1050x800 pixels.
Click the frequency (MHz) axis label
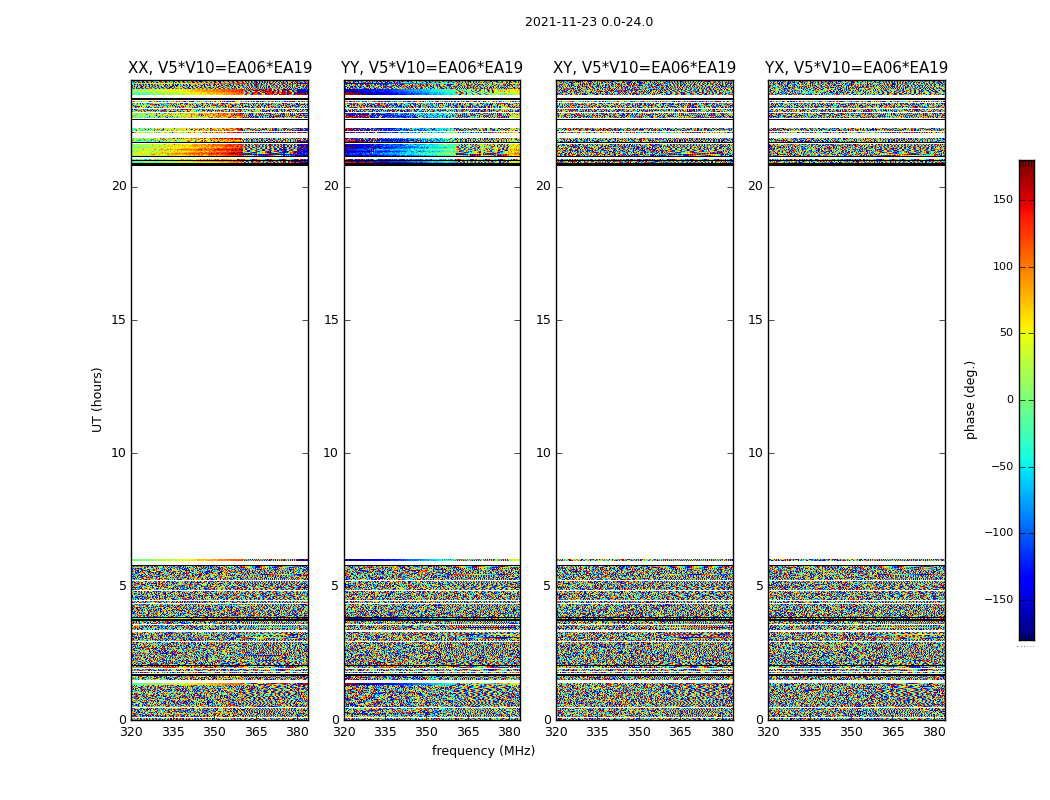[483, 750]
